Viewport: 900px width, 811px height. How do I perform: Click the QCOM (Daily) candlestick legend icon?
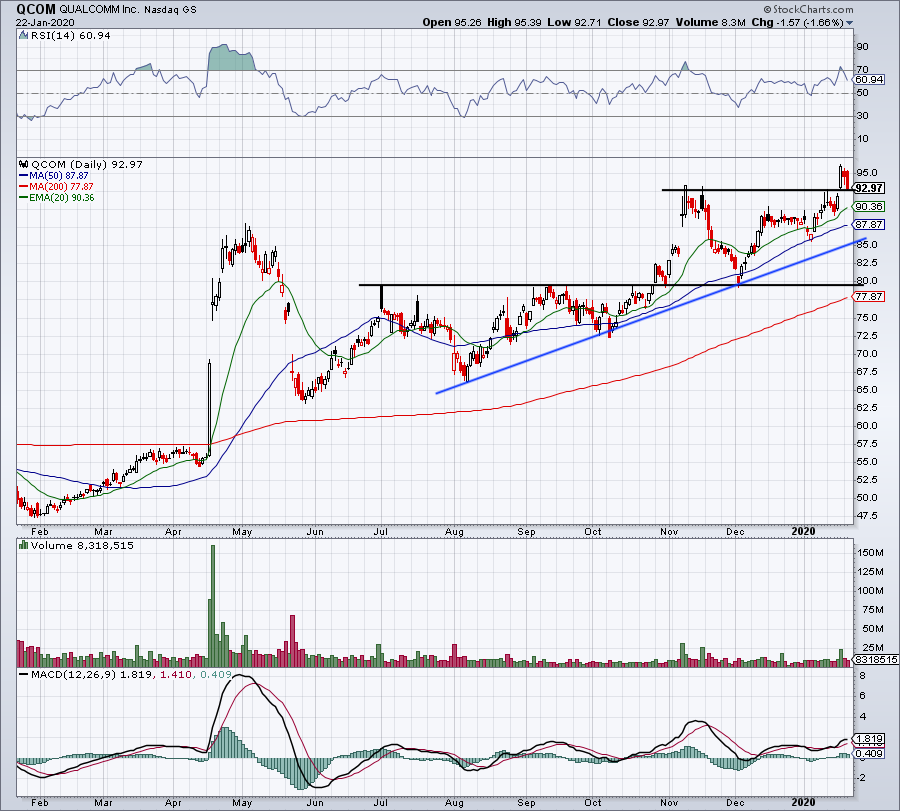[x=24, y=164]
